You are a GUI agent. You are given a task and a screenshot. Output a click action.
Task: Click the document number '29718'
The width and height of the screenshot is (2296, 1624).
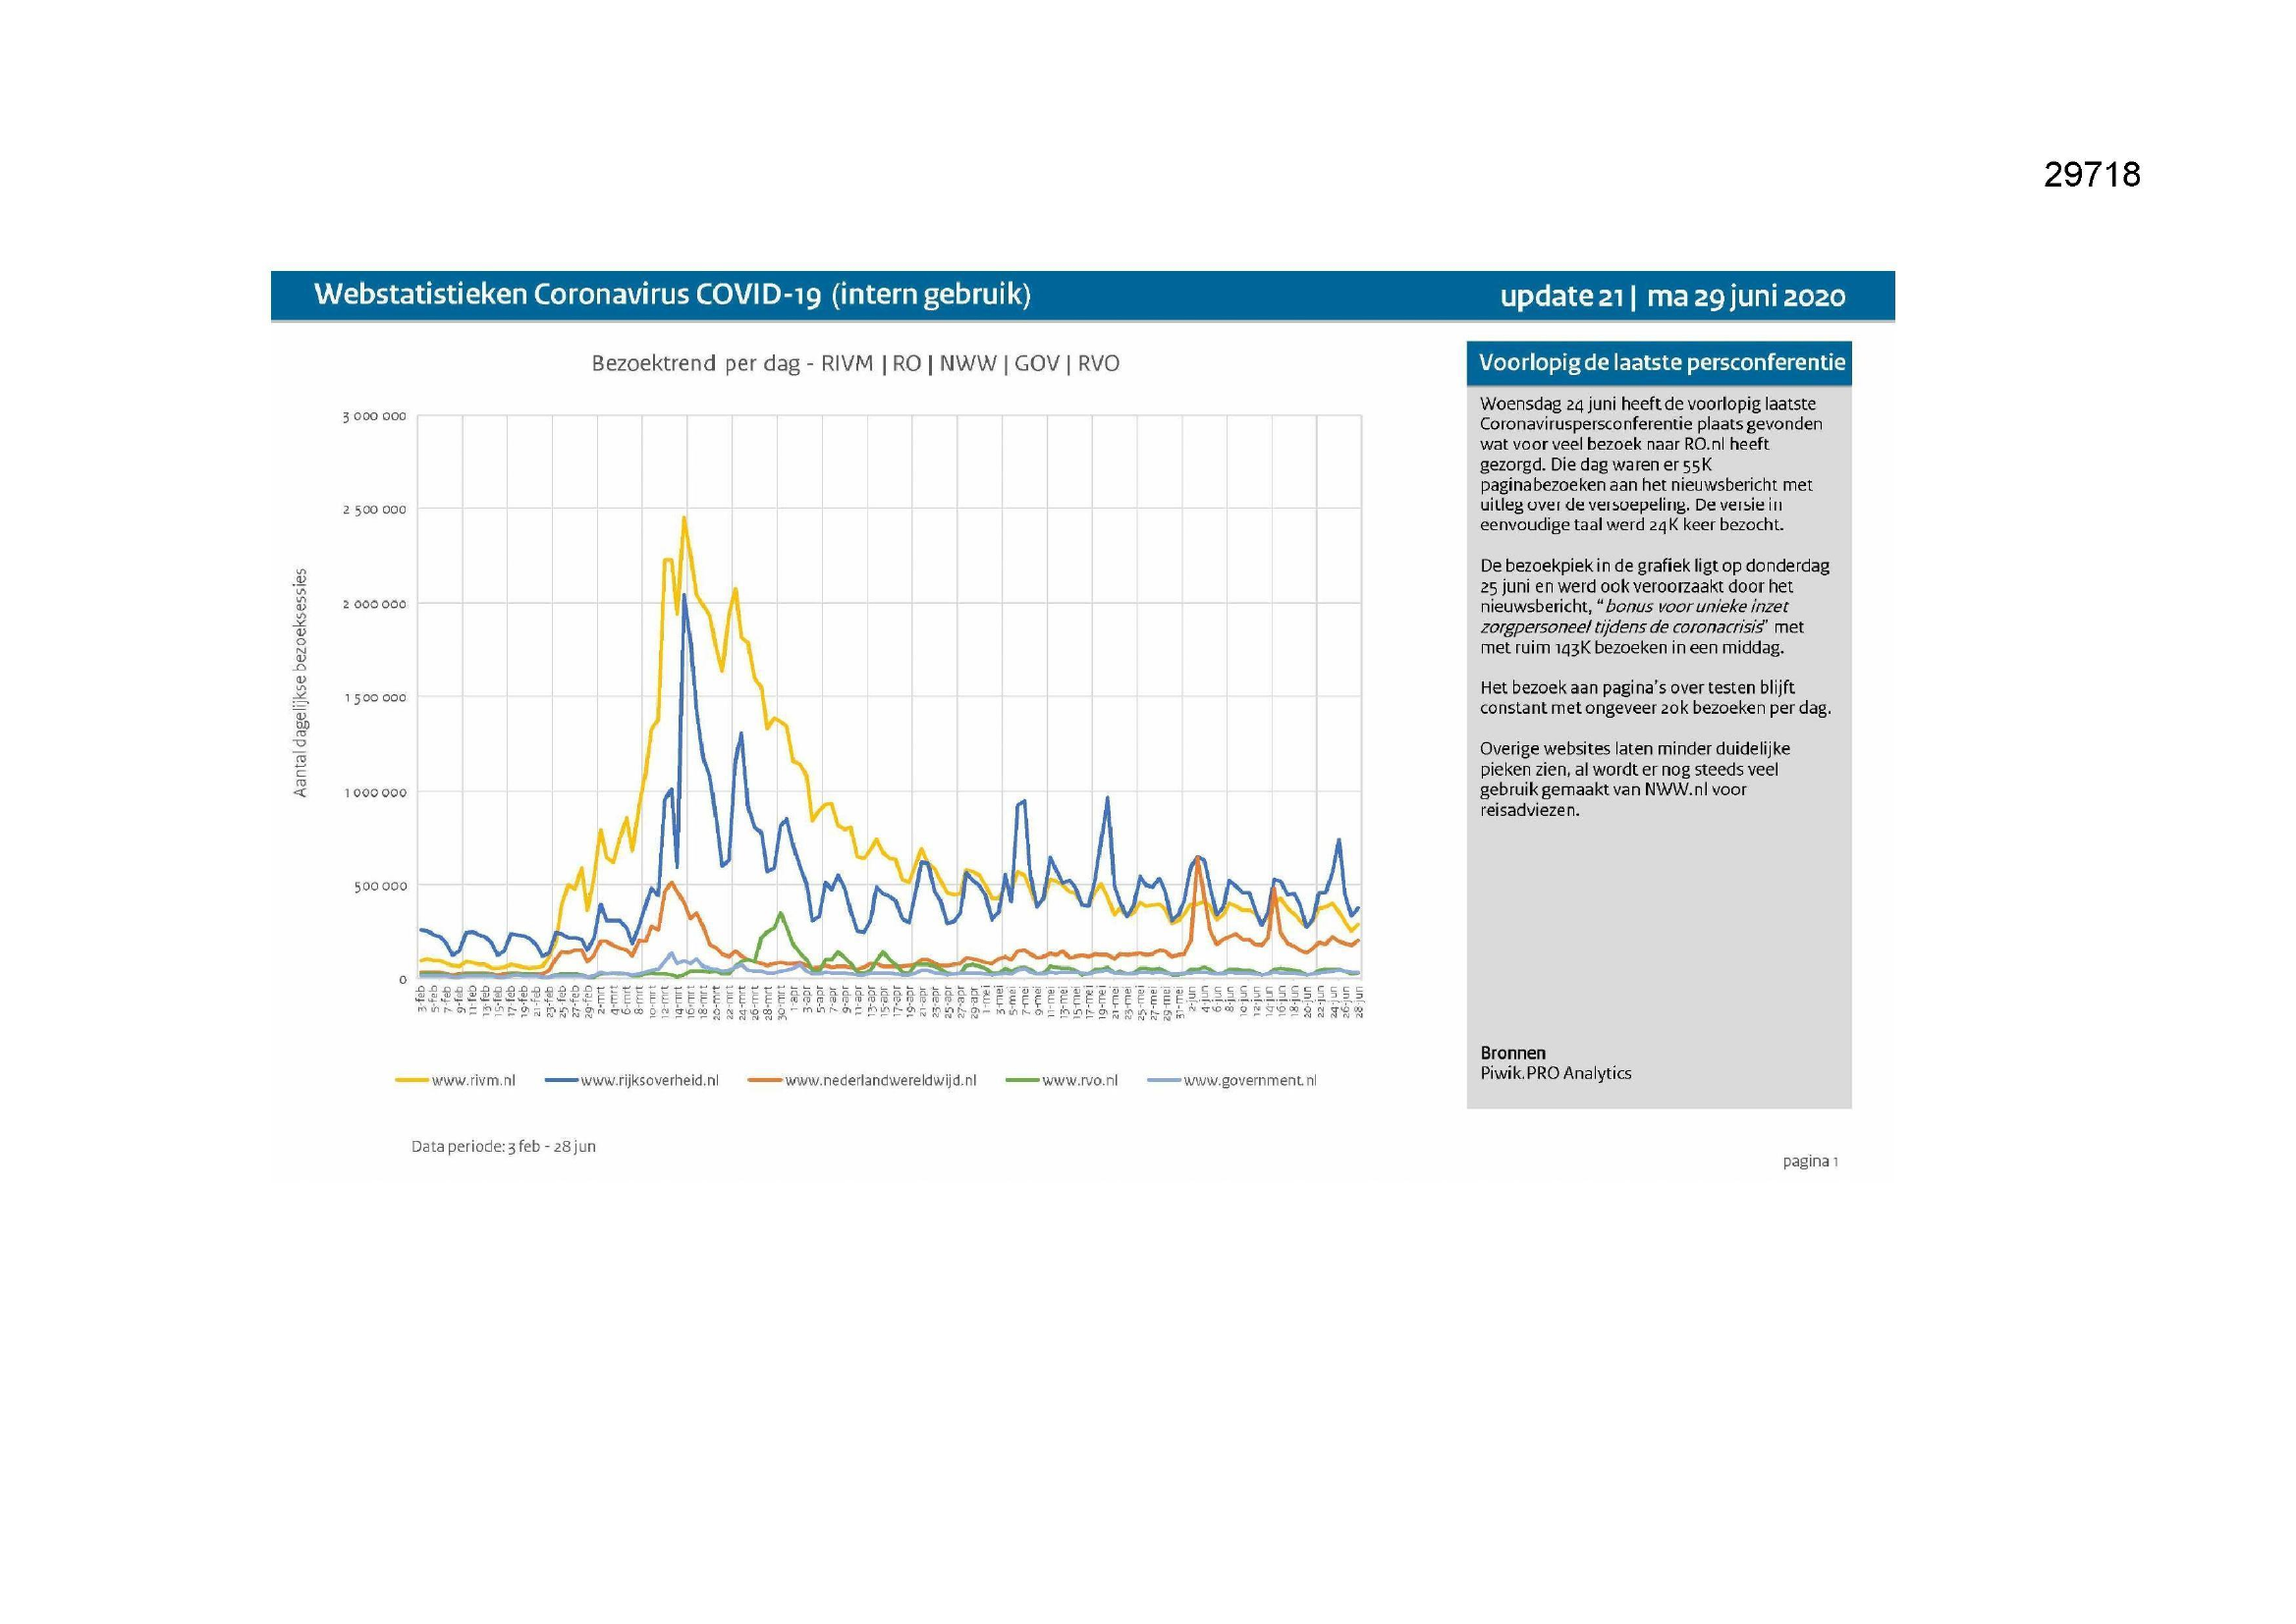click(x=2092, y=175)
